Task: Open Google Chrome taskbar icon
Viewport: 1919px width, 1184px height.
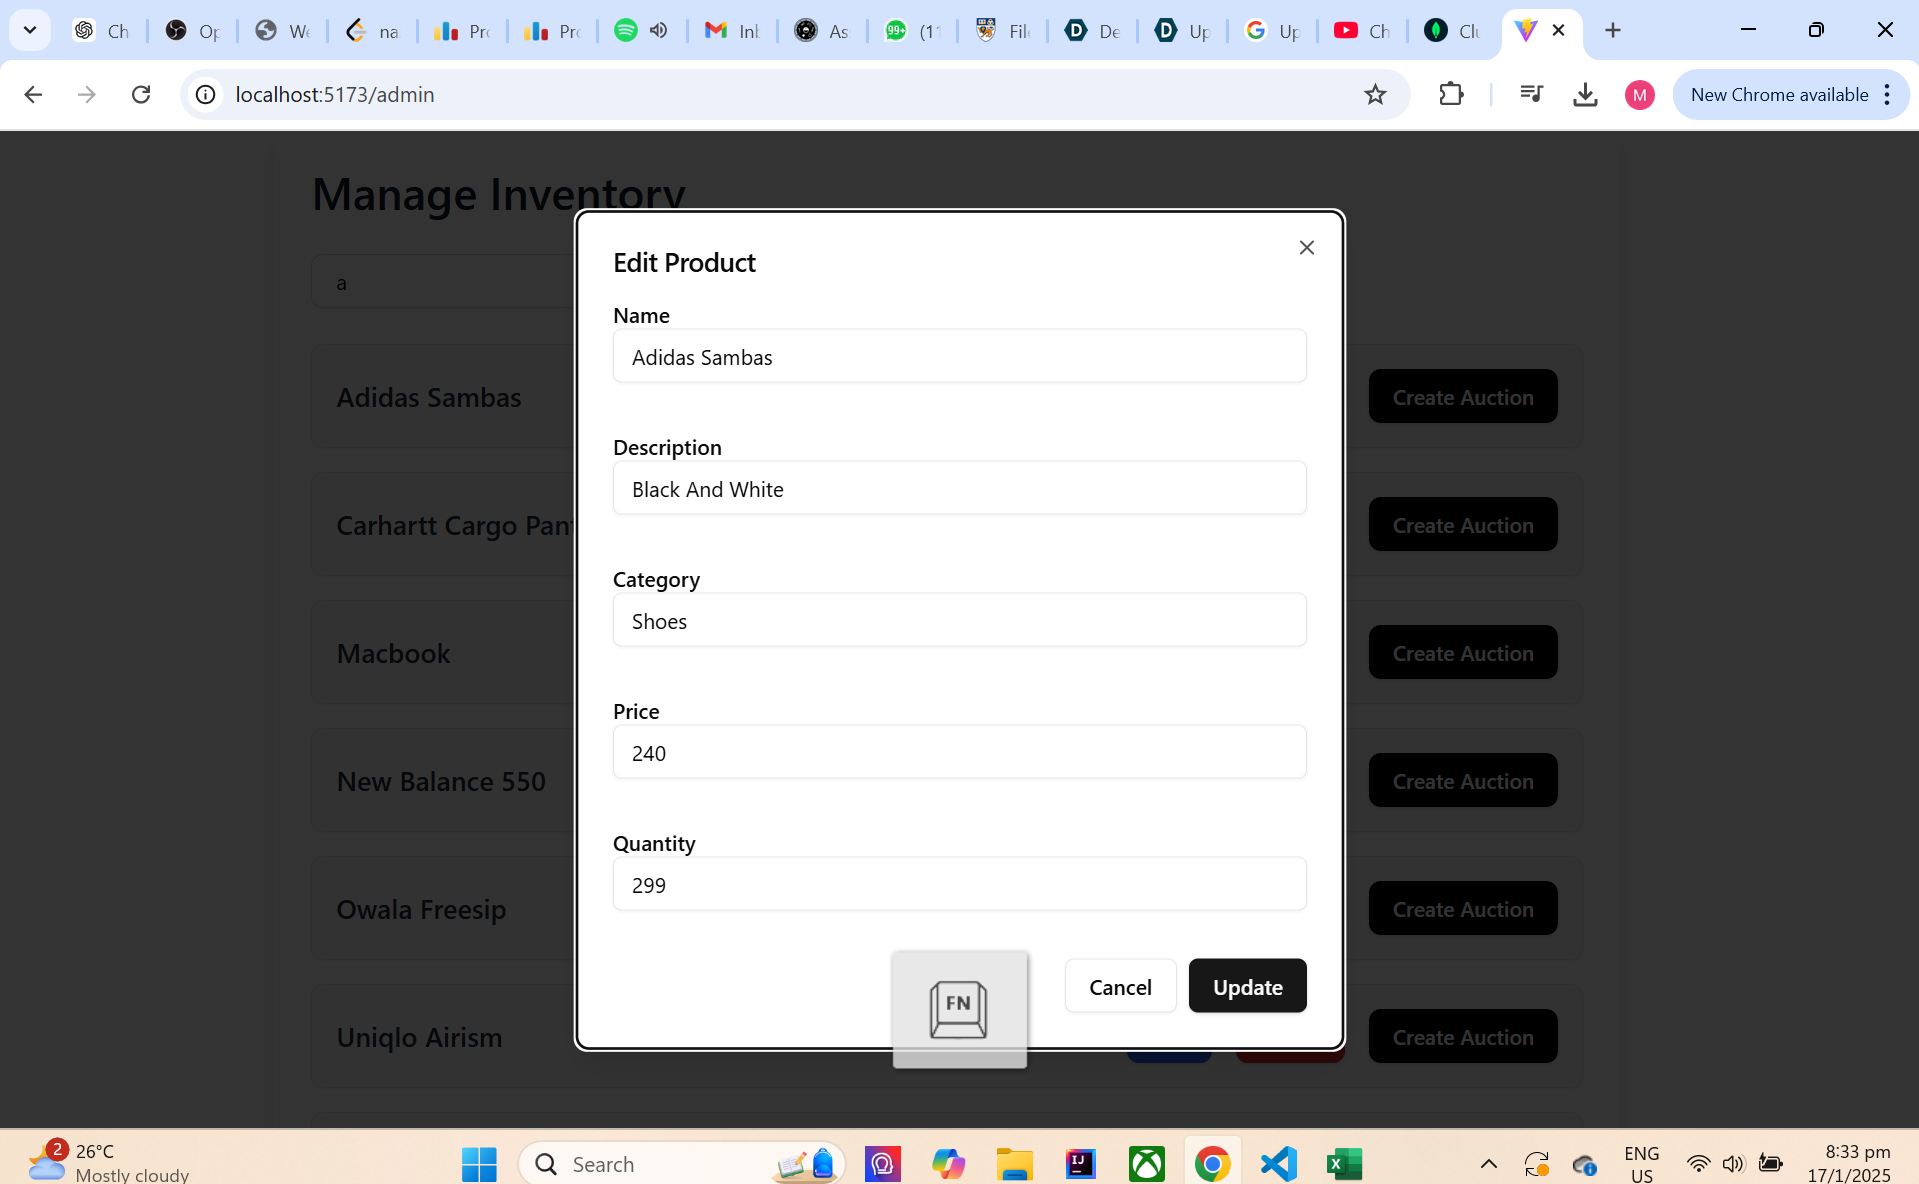Action: point(1212,1163)
